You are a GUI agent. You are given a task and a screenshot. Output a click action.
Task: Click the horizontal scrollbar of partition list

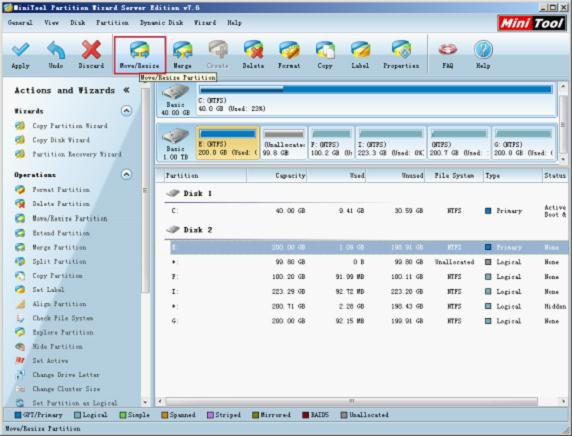tap(352, 401)
